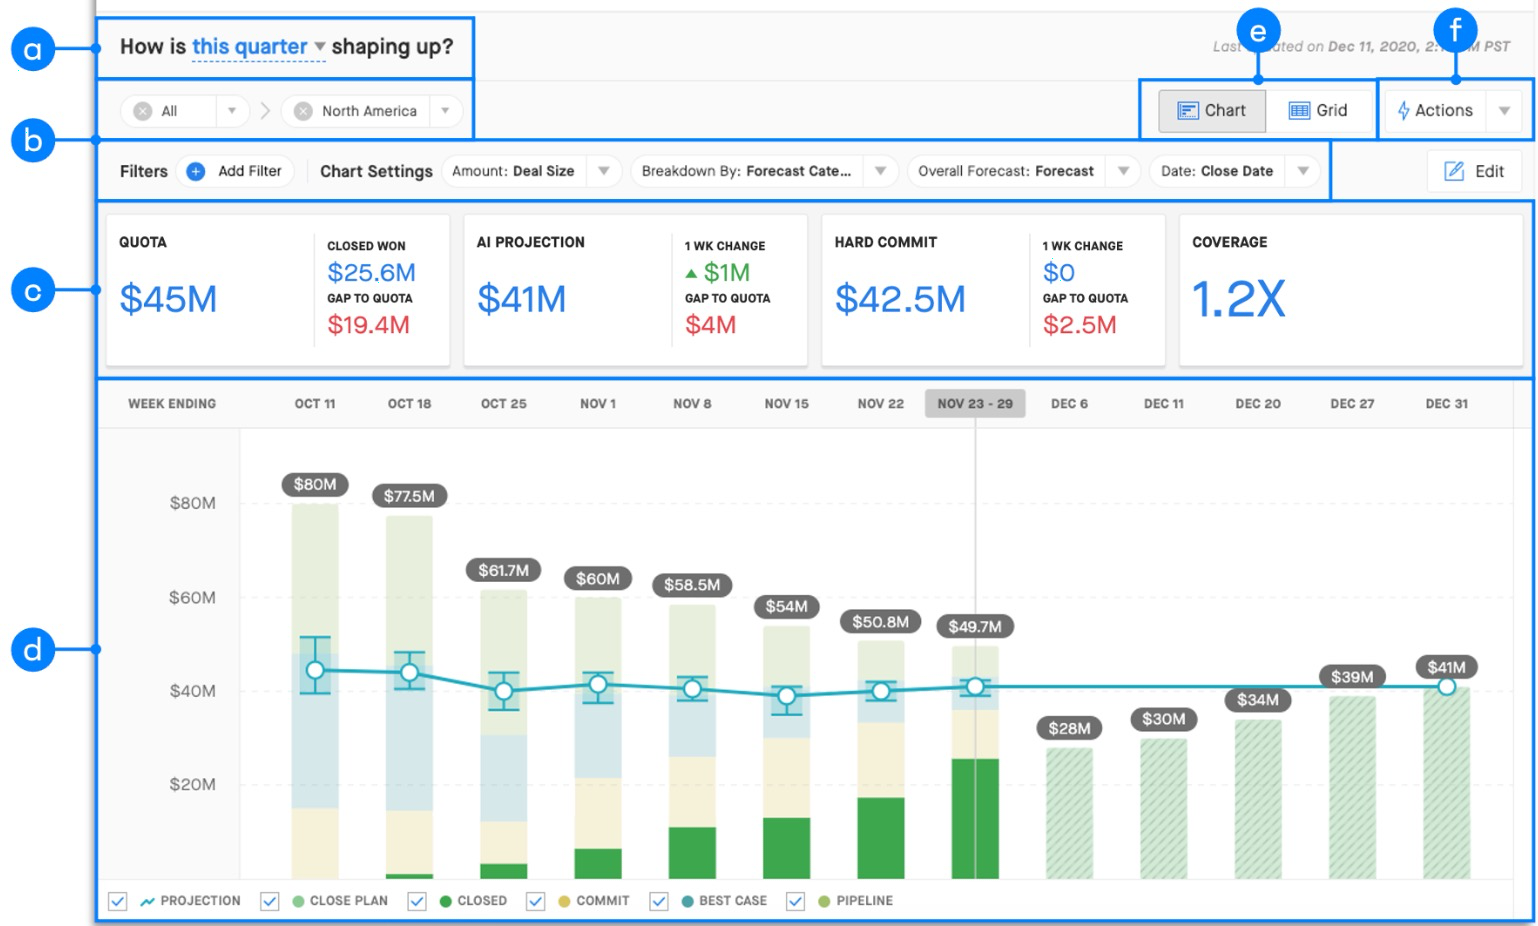Toggle the Best Case checkbox
This screenshot has height=926, width=1538.
658,901
